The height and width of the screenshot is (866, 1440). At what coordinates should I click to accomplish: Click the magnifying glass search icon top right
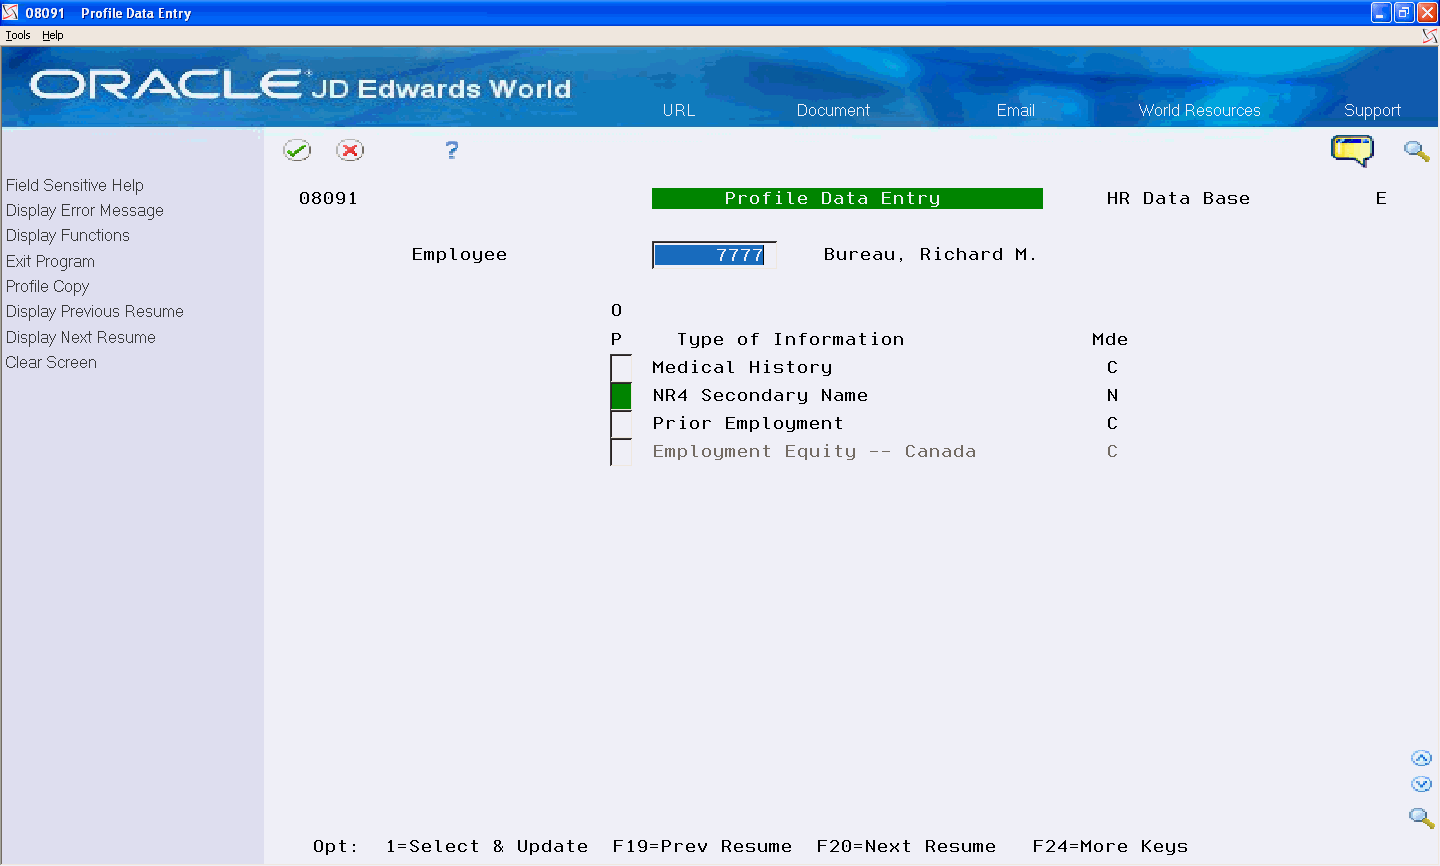click(1416, 151)
